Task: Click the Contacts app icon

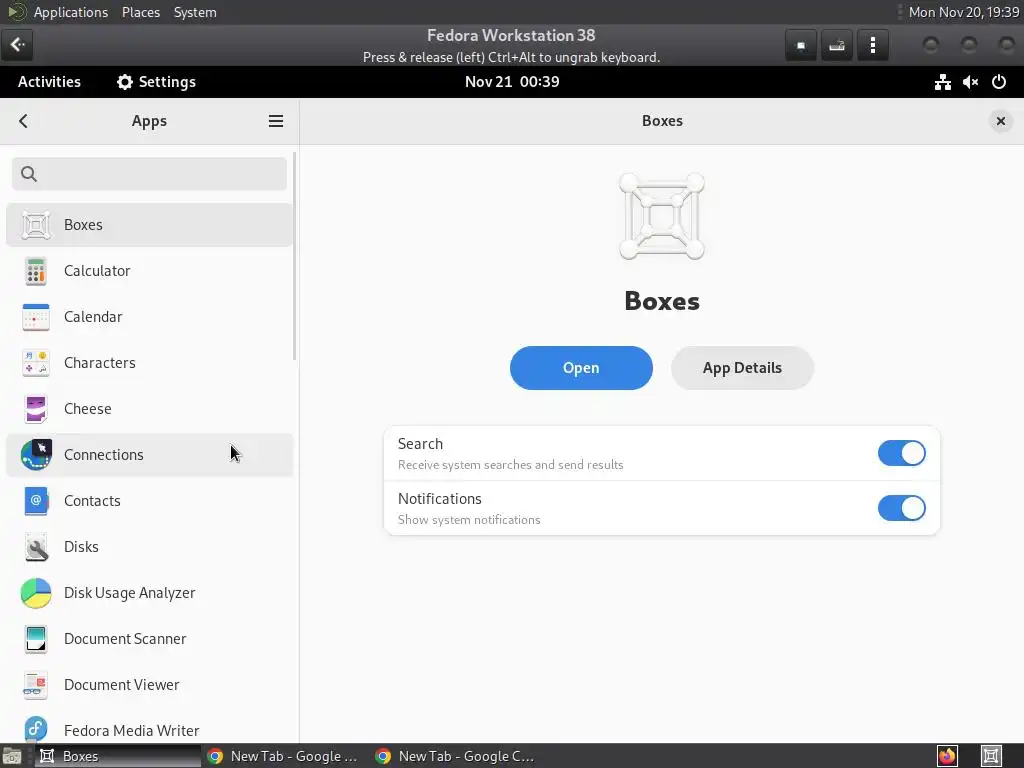Action: click(35, 501)
